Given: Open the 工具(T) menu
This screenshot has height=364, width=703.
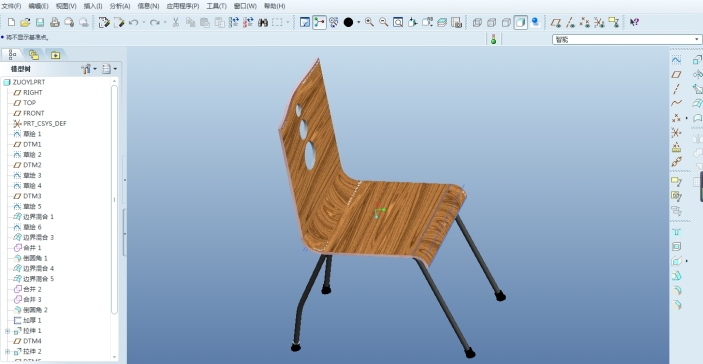Looking at the screenshot, I should (x=217, y=6).
